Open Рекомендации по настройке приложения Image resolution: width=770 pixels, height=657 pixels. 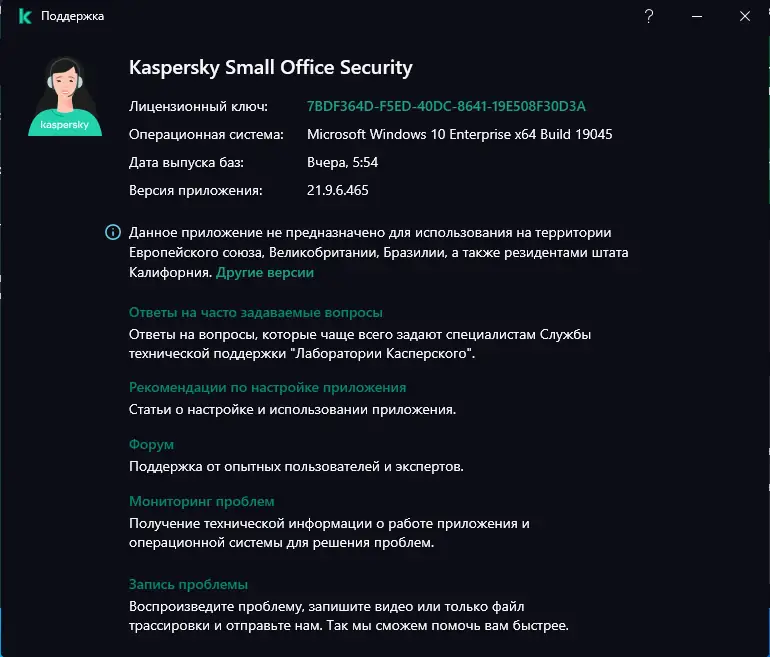pyautogui.click(x=267, y=387)
